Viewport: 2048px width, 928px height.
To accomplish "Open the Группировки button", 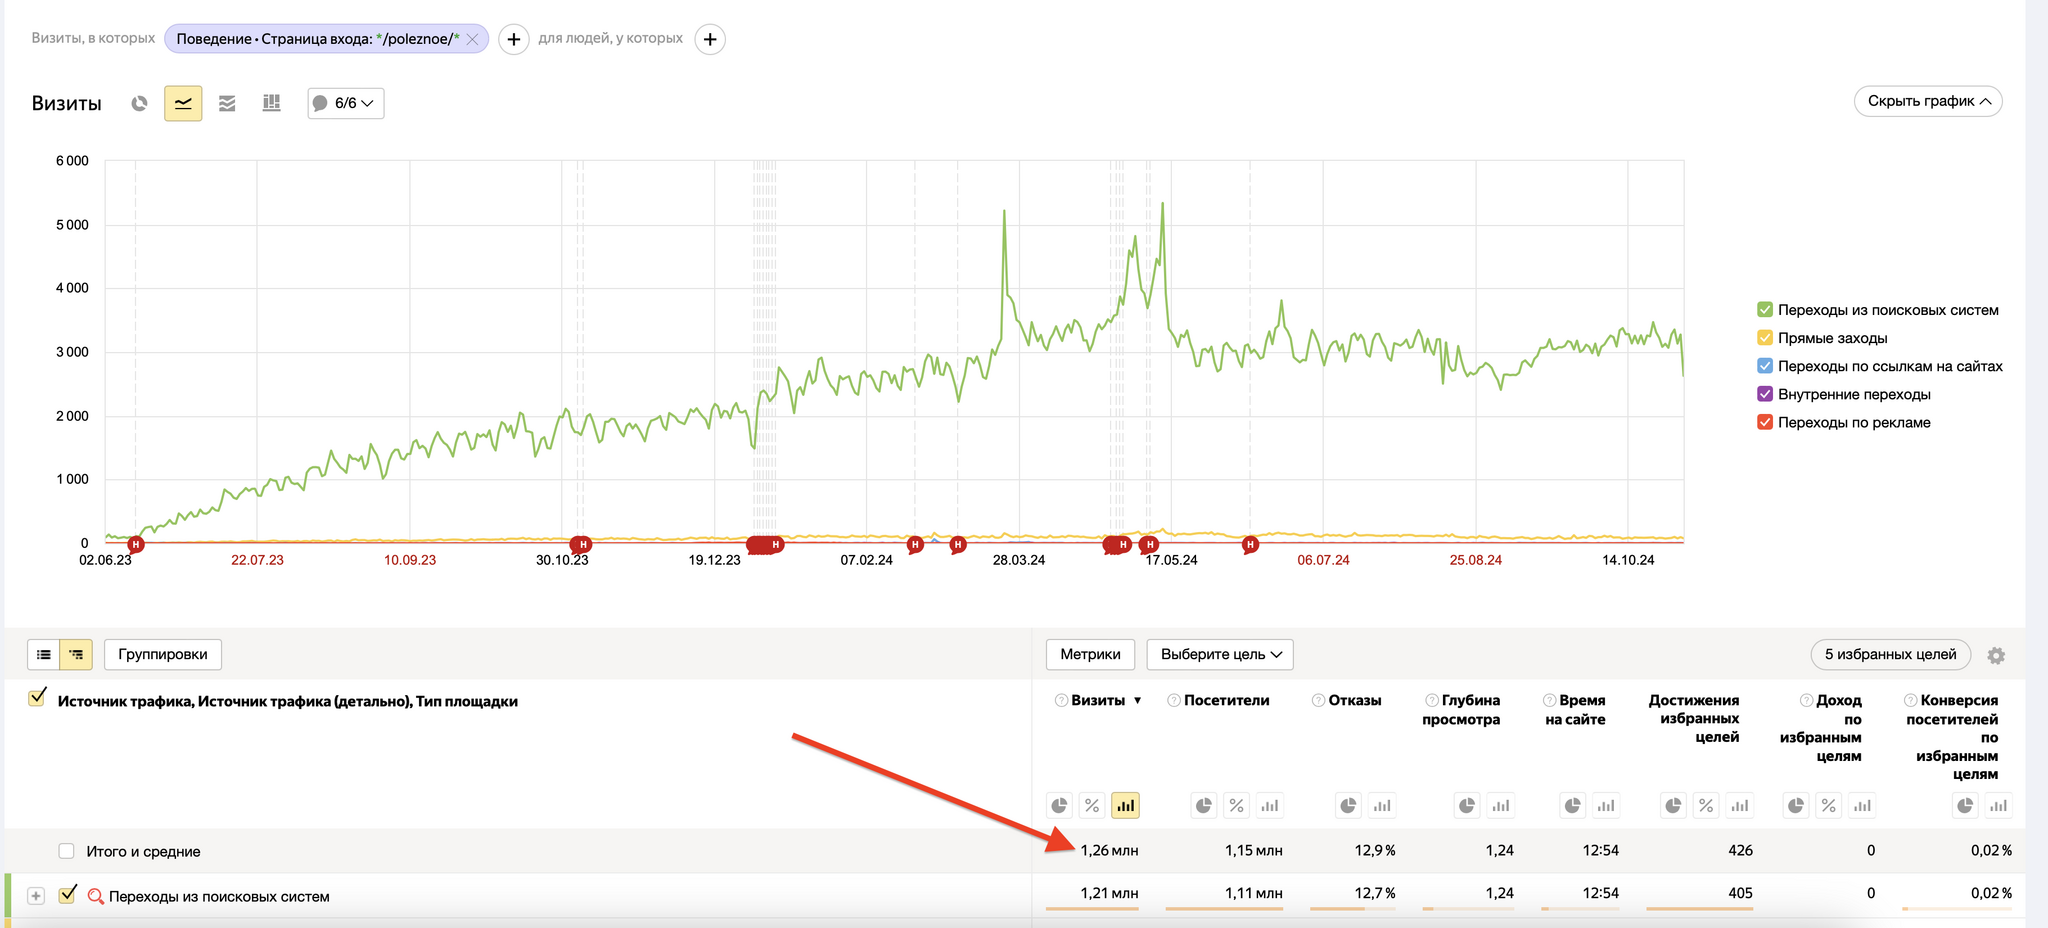I will pyautogui.click(x=163, y=654).
